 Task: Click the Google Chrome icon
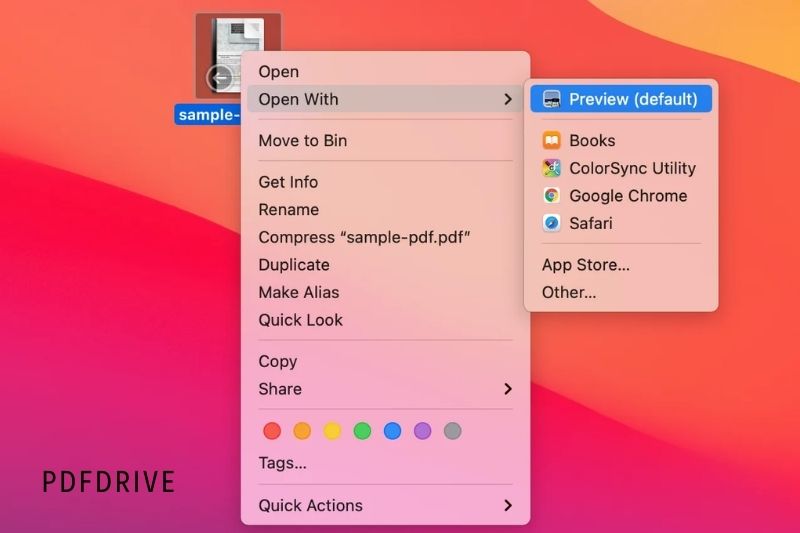552,195
